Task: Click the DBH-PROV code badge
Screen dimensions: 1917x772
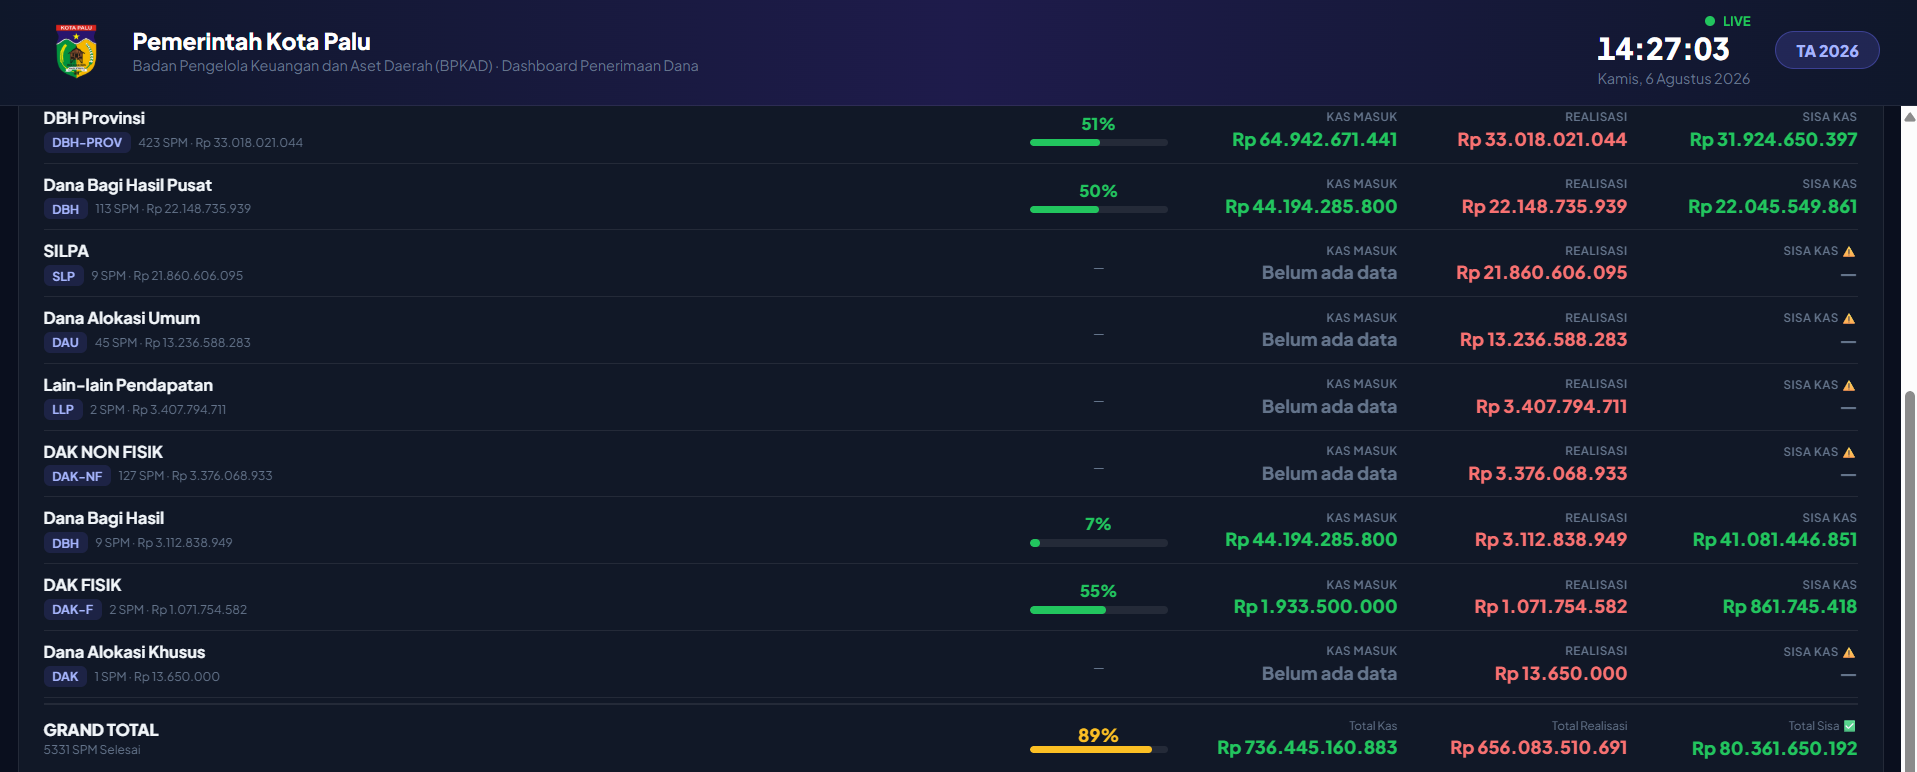Action: 87,143
